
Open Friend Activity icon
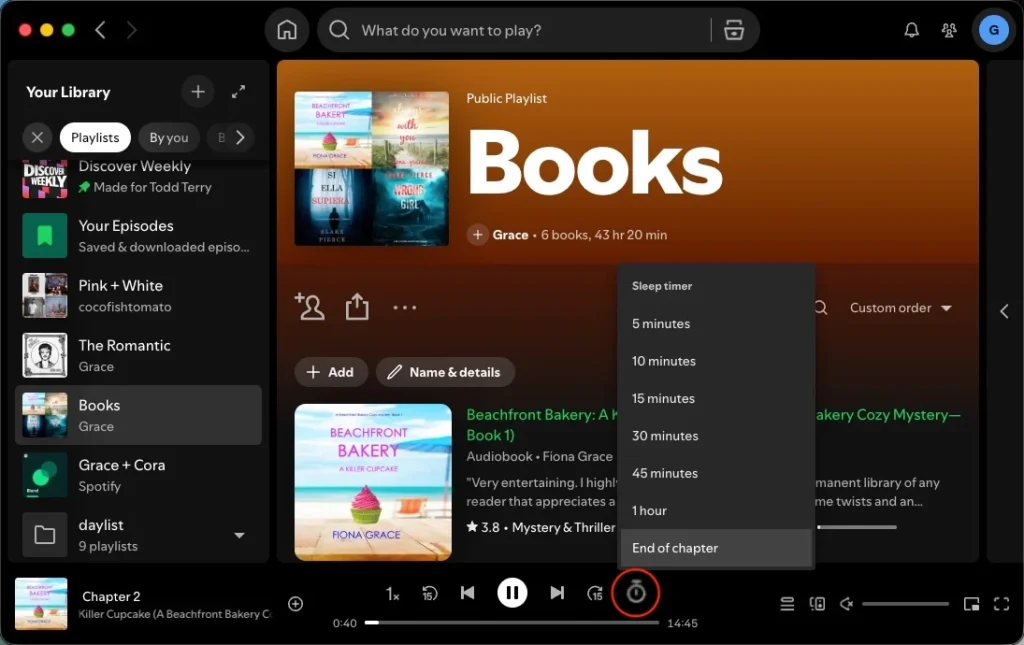coord(949,30)
